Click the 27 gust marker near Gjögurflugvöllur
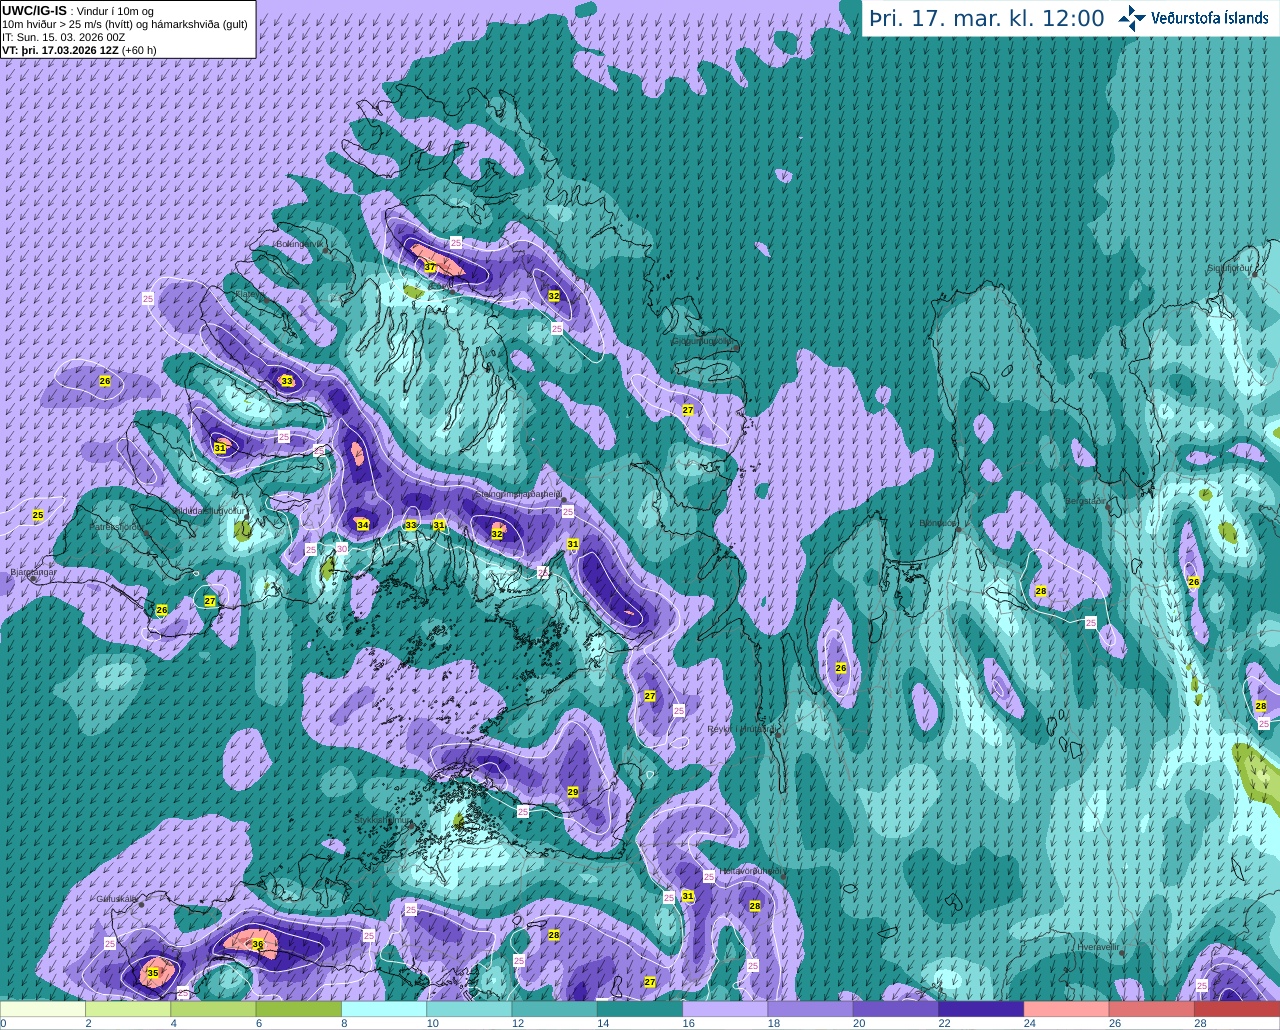 point(687,410)
